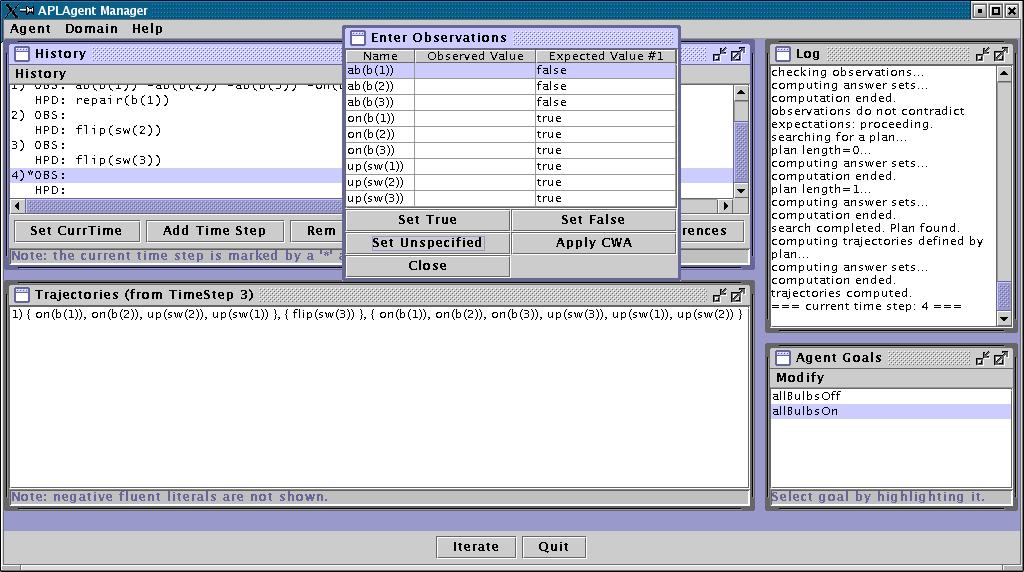Maximize the Log panel
This screenshot has height=572, width=1024.
coord(1001,54)
